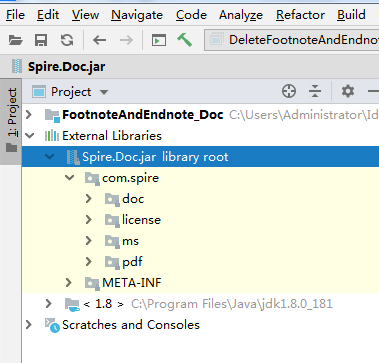
Task: Click the External Libraries bars icon
Action: 52,136
